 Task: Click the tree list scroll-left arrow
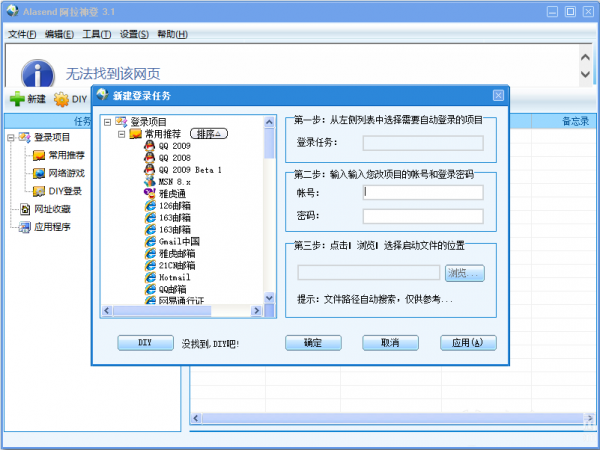(x=107, y=311)
